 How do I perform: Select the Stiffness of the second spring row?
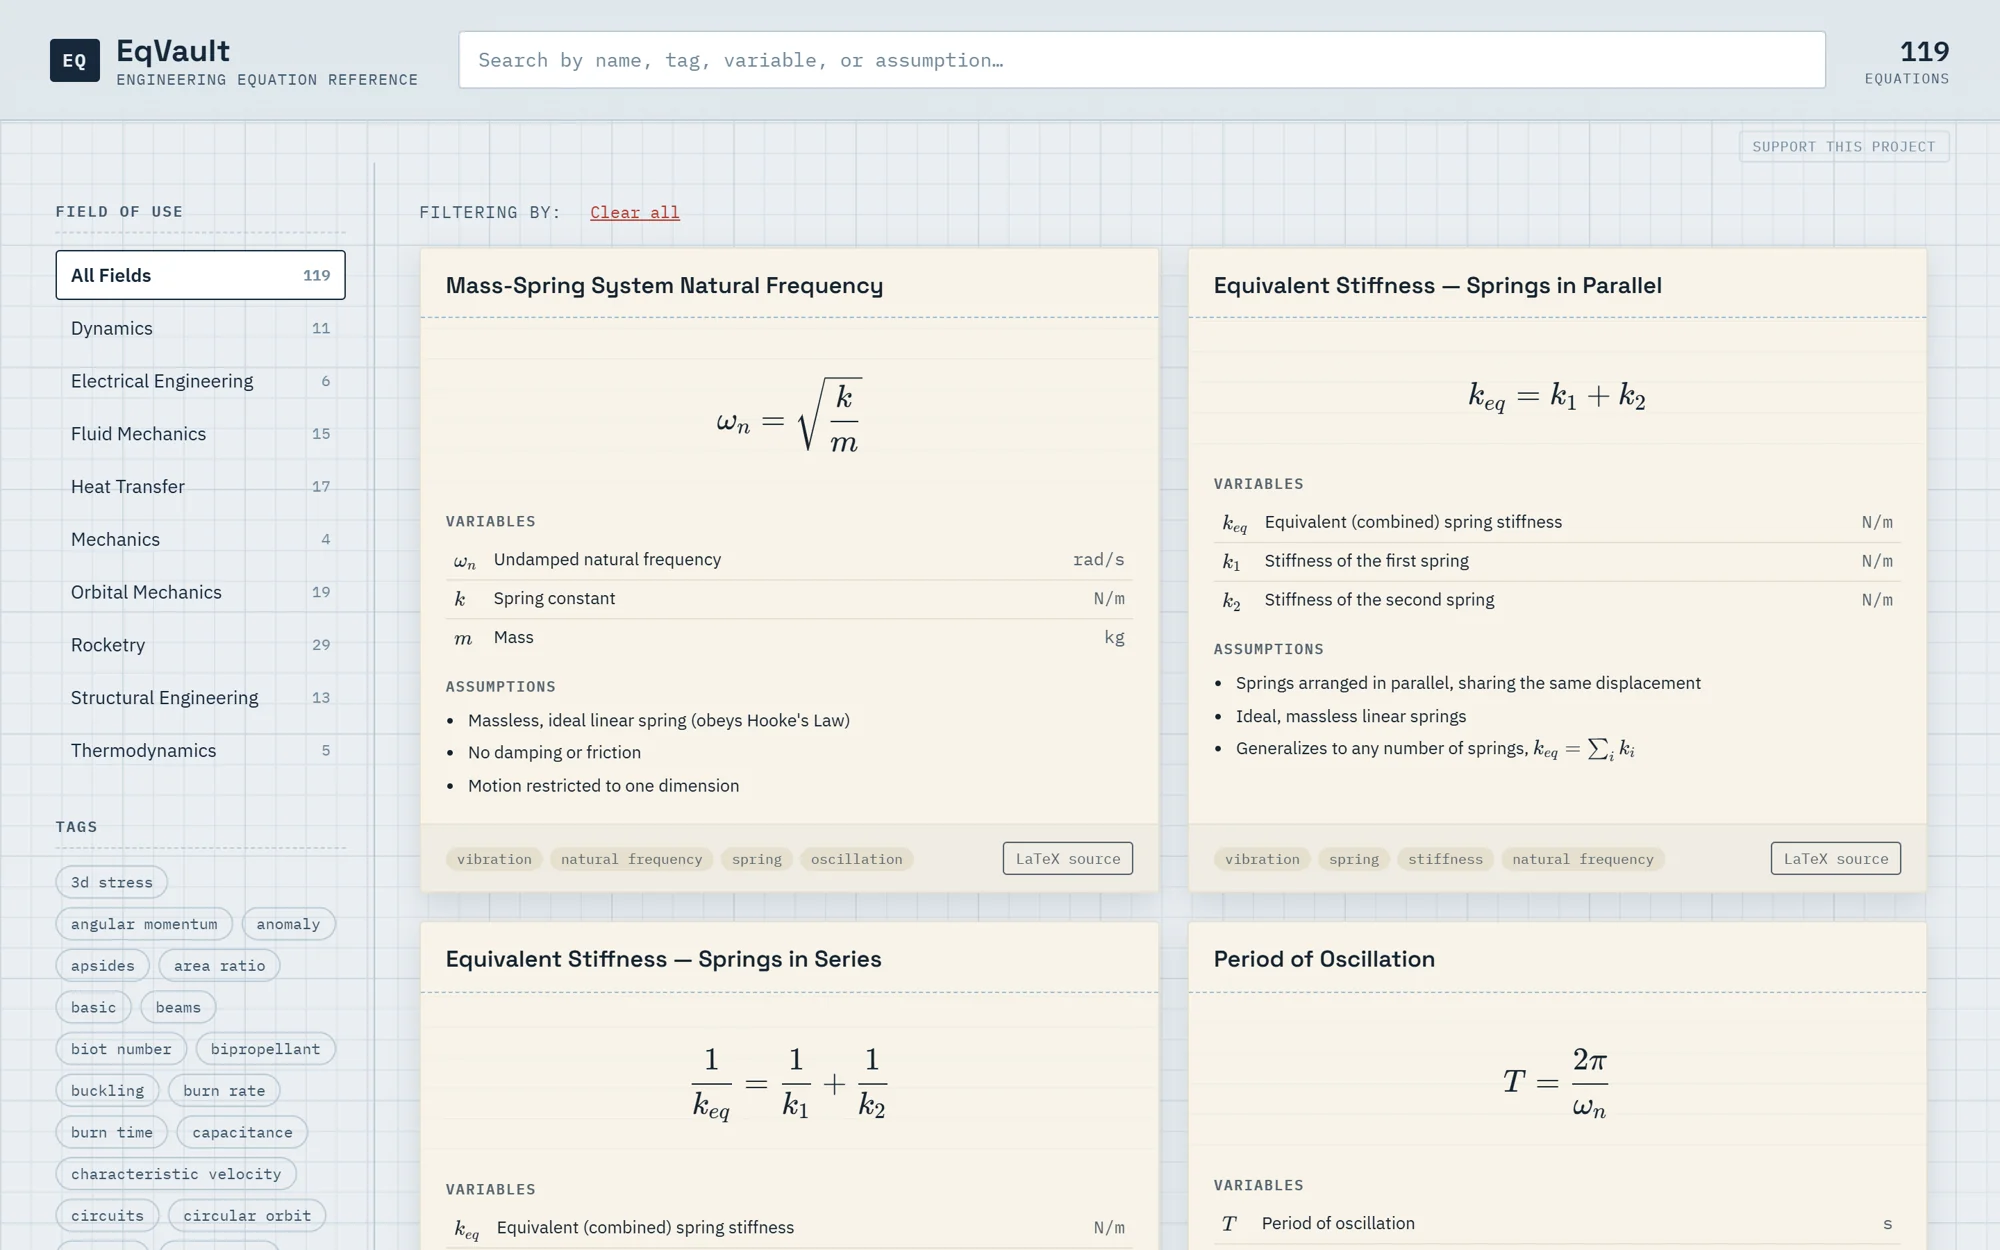click(1557, 601)
